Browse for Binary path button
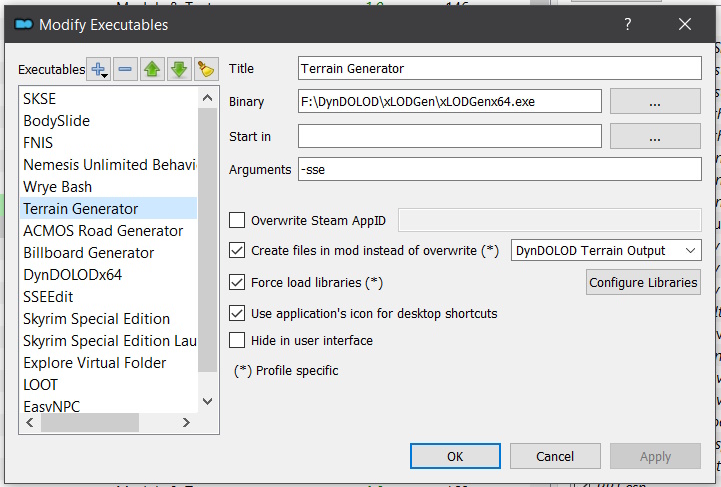The height and width of the screenshot is (487, 721). 655,102
